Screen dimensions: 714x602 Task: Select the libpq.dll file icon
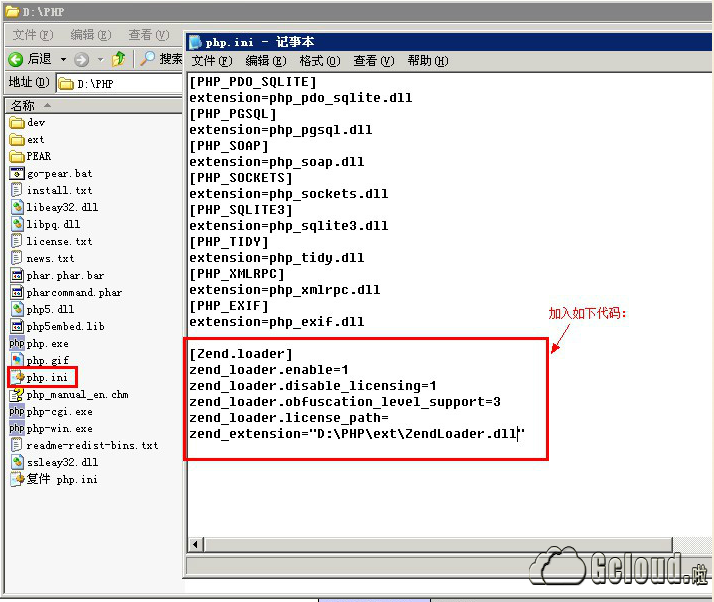click(x=17, y=224)
